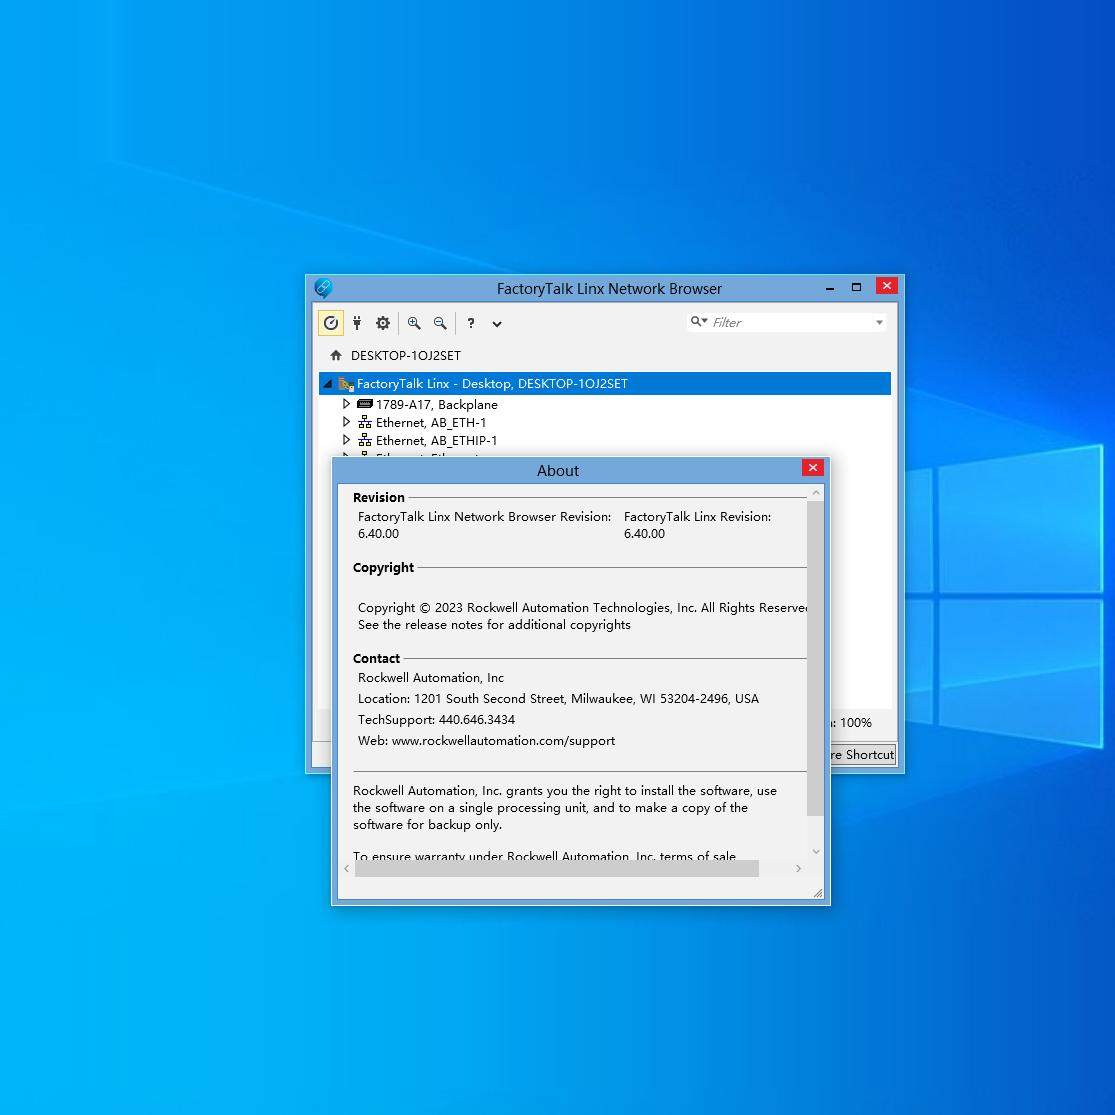Click the backplane icon next to 1789-A17

365,403
